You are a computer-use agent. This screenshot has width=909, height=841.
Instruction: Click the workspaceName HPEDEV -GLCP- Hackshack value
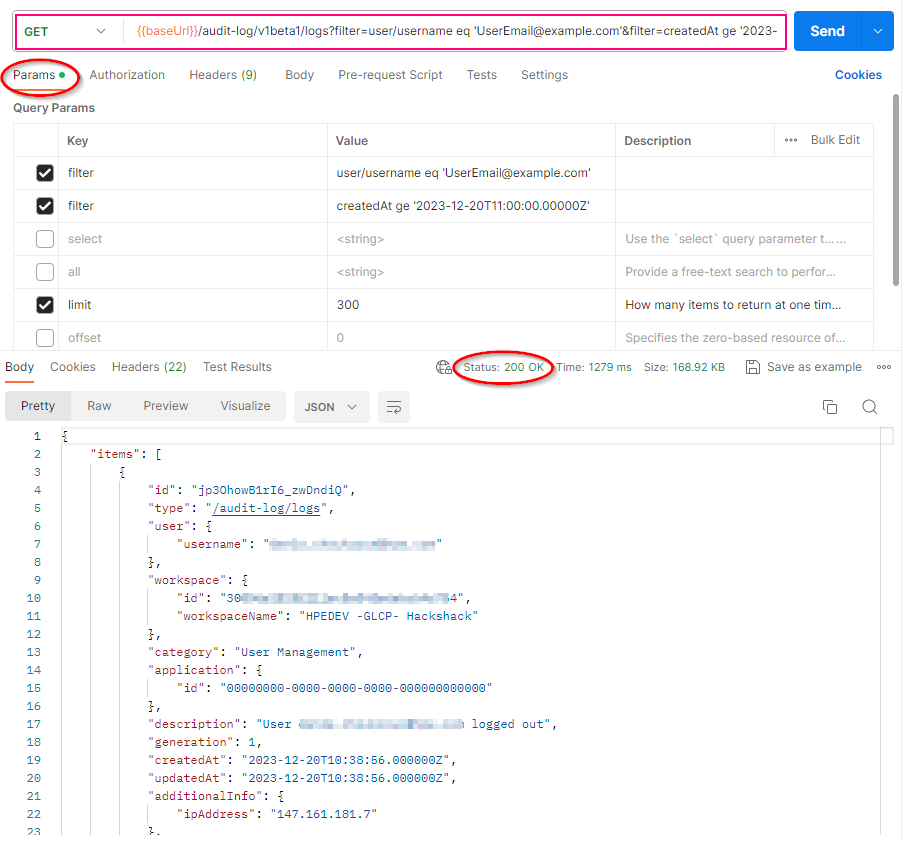388,617
